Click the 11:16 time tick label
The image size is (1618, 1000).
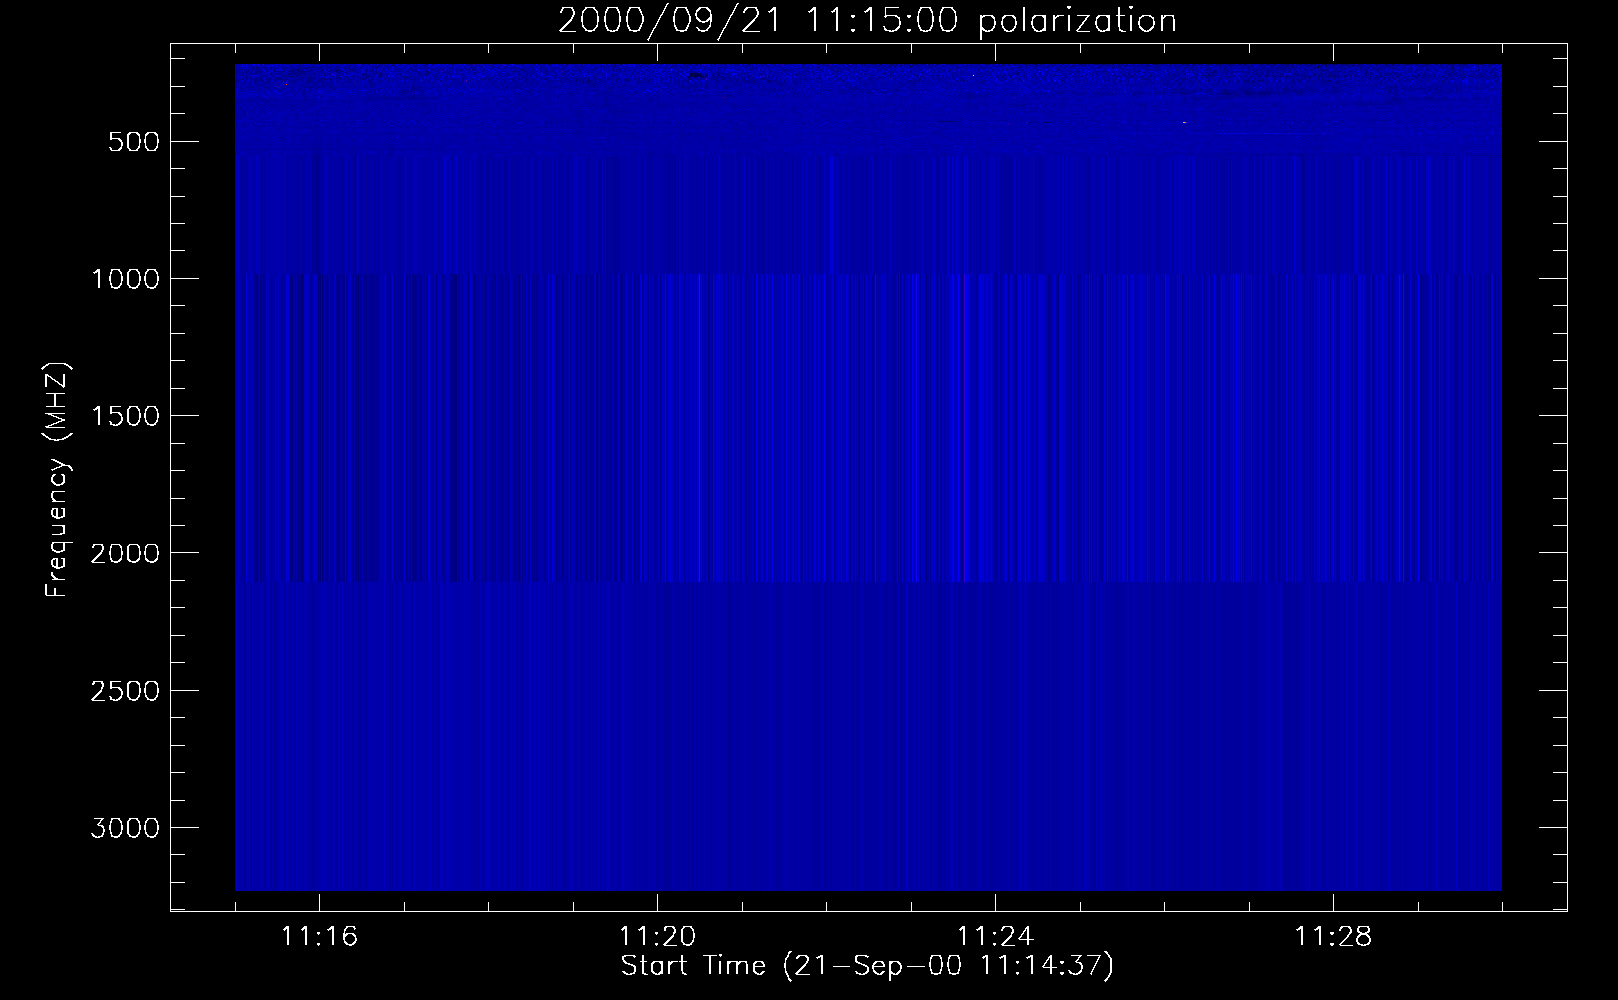click(x=319, y=936)
